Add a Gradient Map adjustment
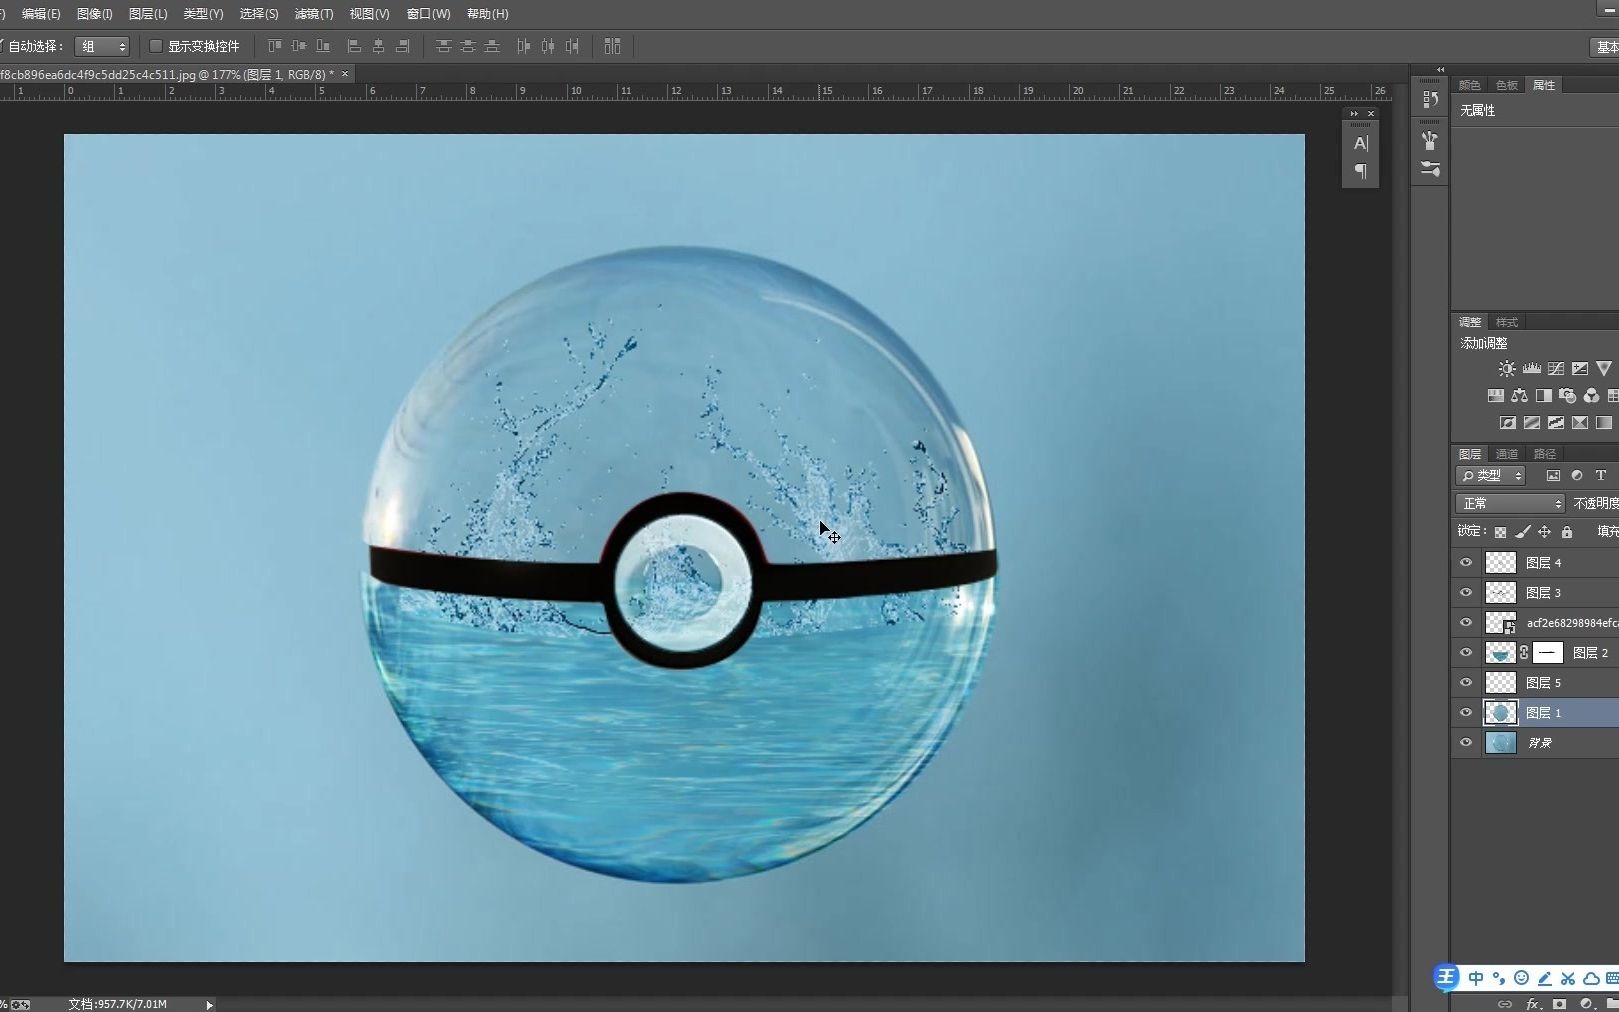This screenshot has width=1619, height=1012. click(x=1604, y=423)
